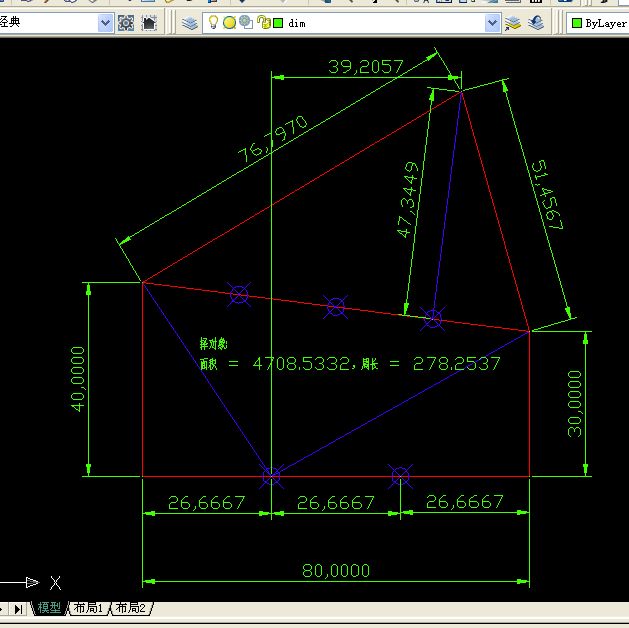This screenshot has height=628, width=629.
Task: Click the layer name 'dim' in list
Action: click(x=297, y=24)
